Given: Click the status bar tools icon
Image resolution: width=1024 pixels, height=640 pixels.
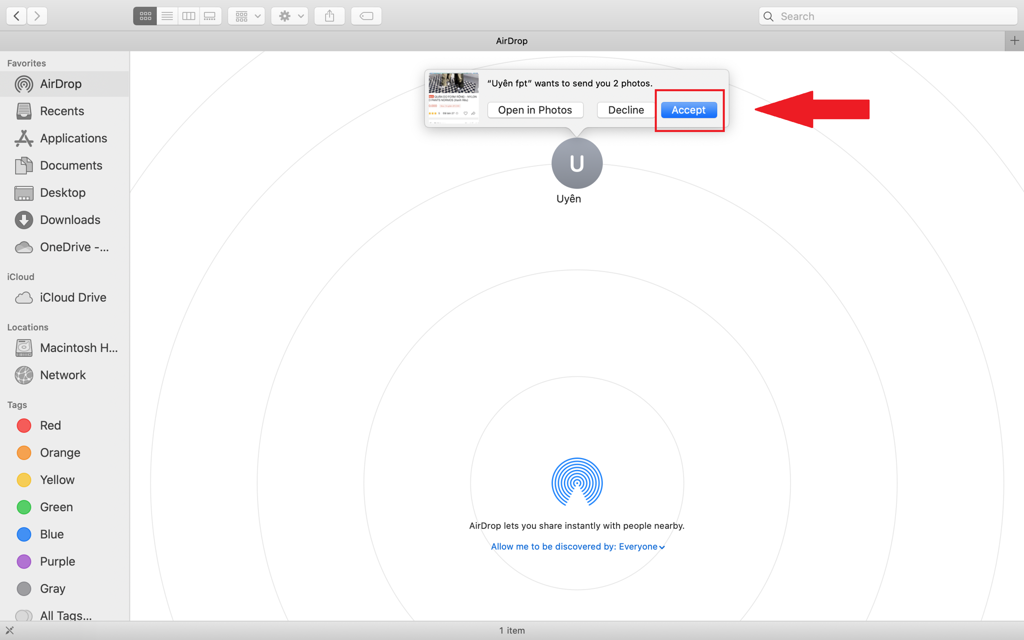Looking at the screenshot, I should (x=9, y=630).
